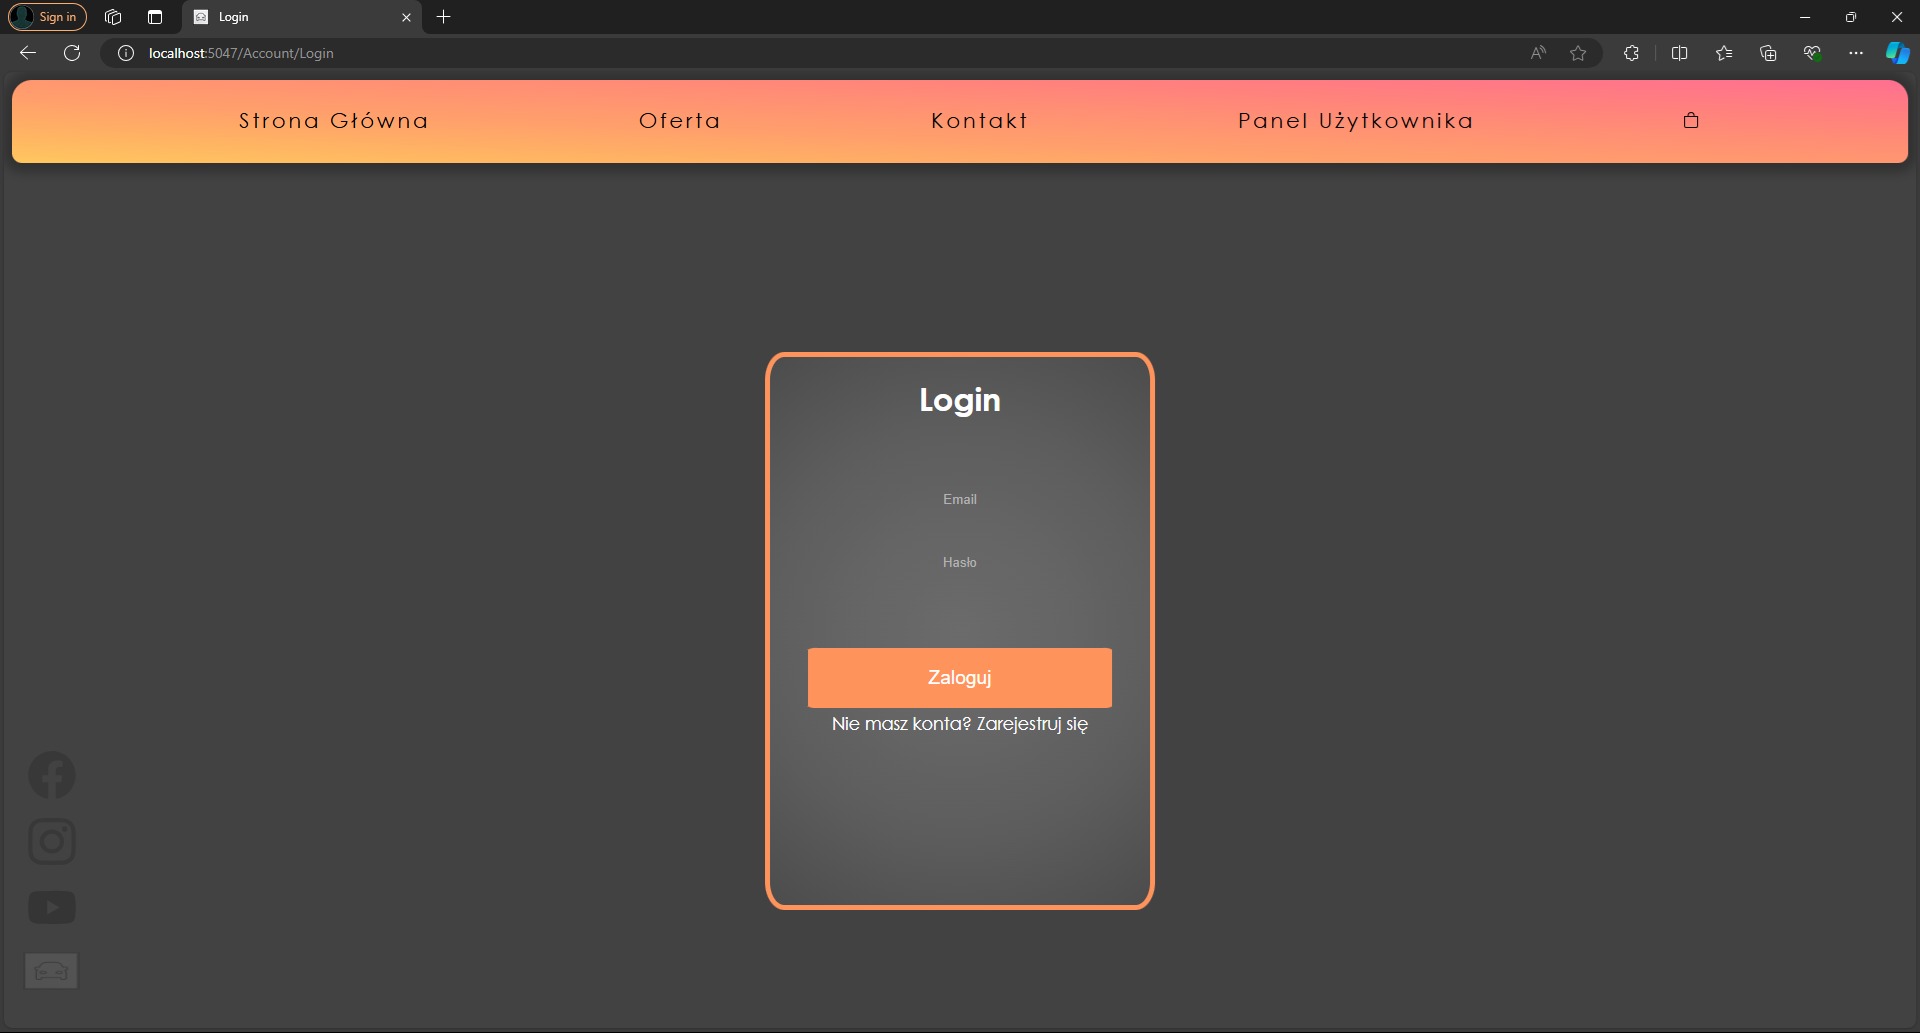This screenshot has width=1920, height=1033.
Task: Toggle split screen view
Action: 1680,53
